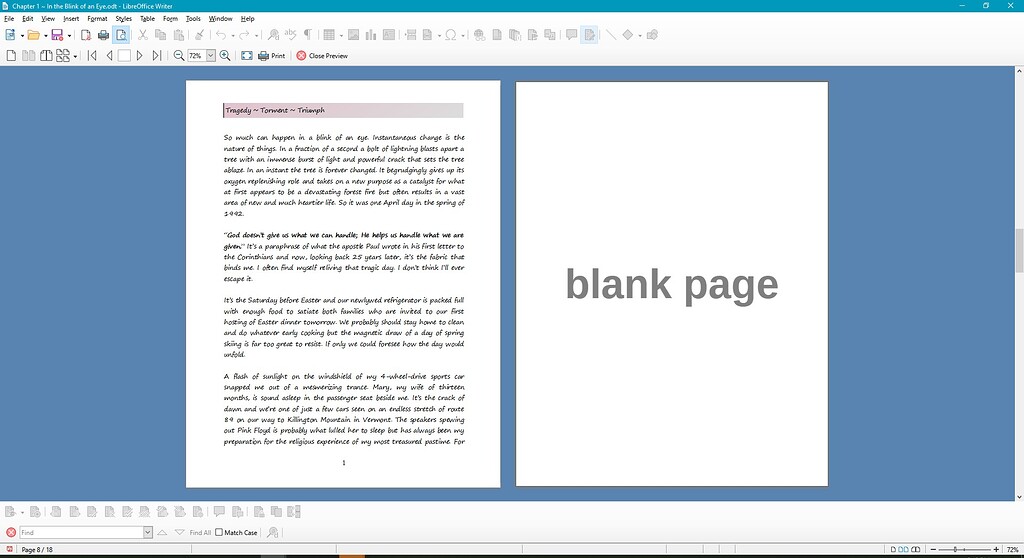Click the Single Page Preview icon

pyautogui.click(x=11, y=56)
